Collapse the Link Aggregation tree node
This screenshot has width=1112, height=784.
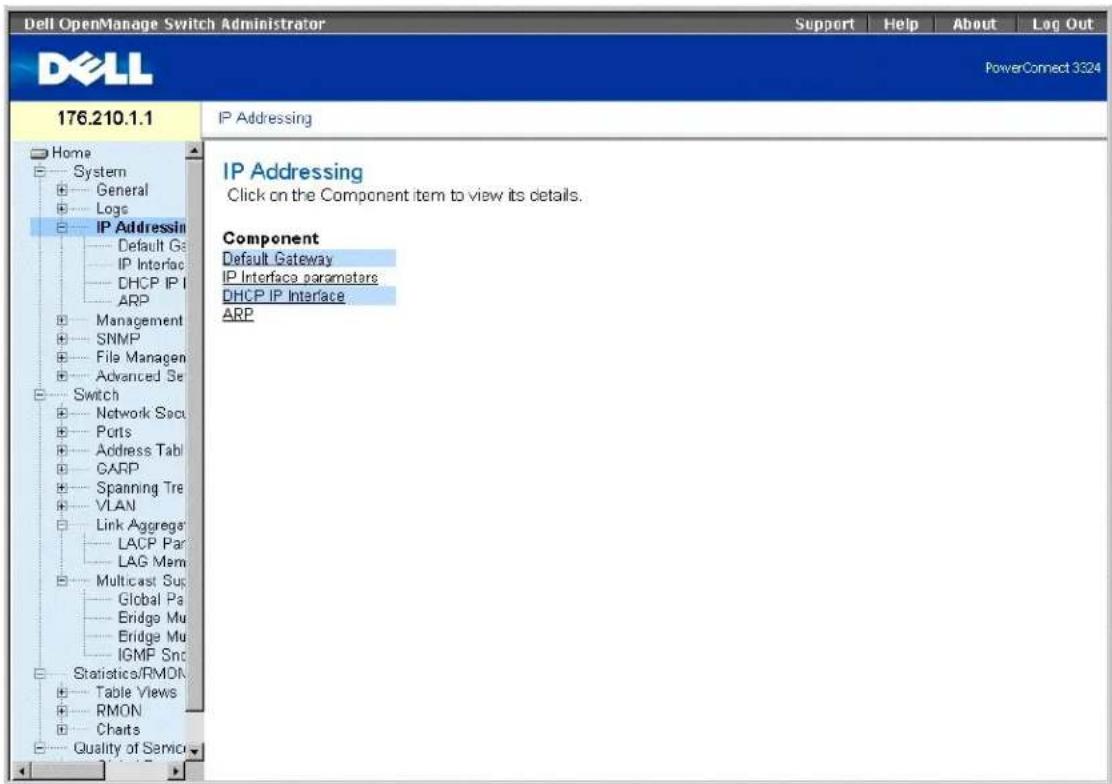point(62,525)
